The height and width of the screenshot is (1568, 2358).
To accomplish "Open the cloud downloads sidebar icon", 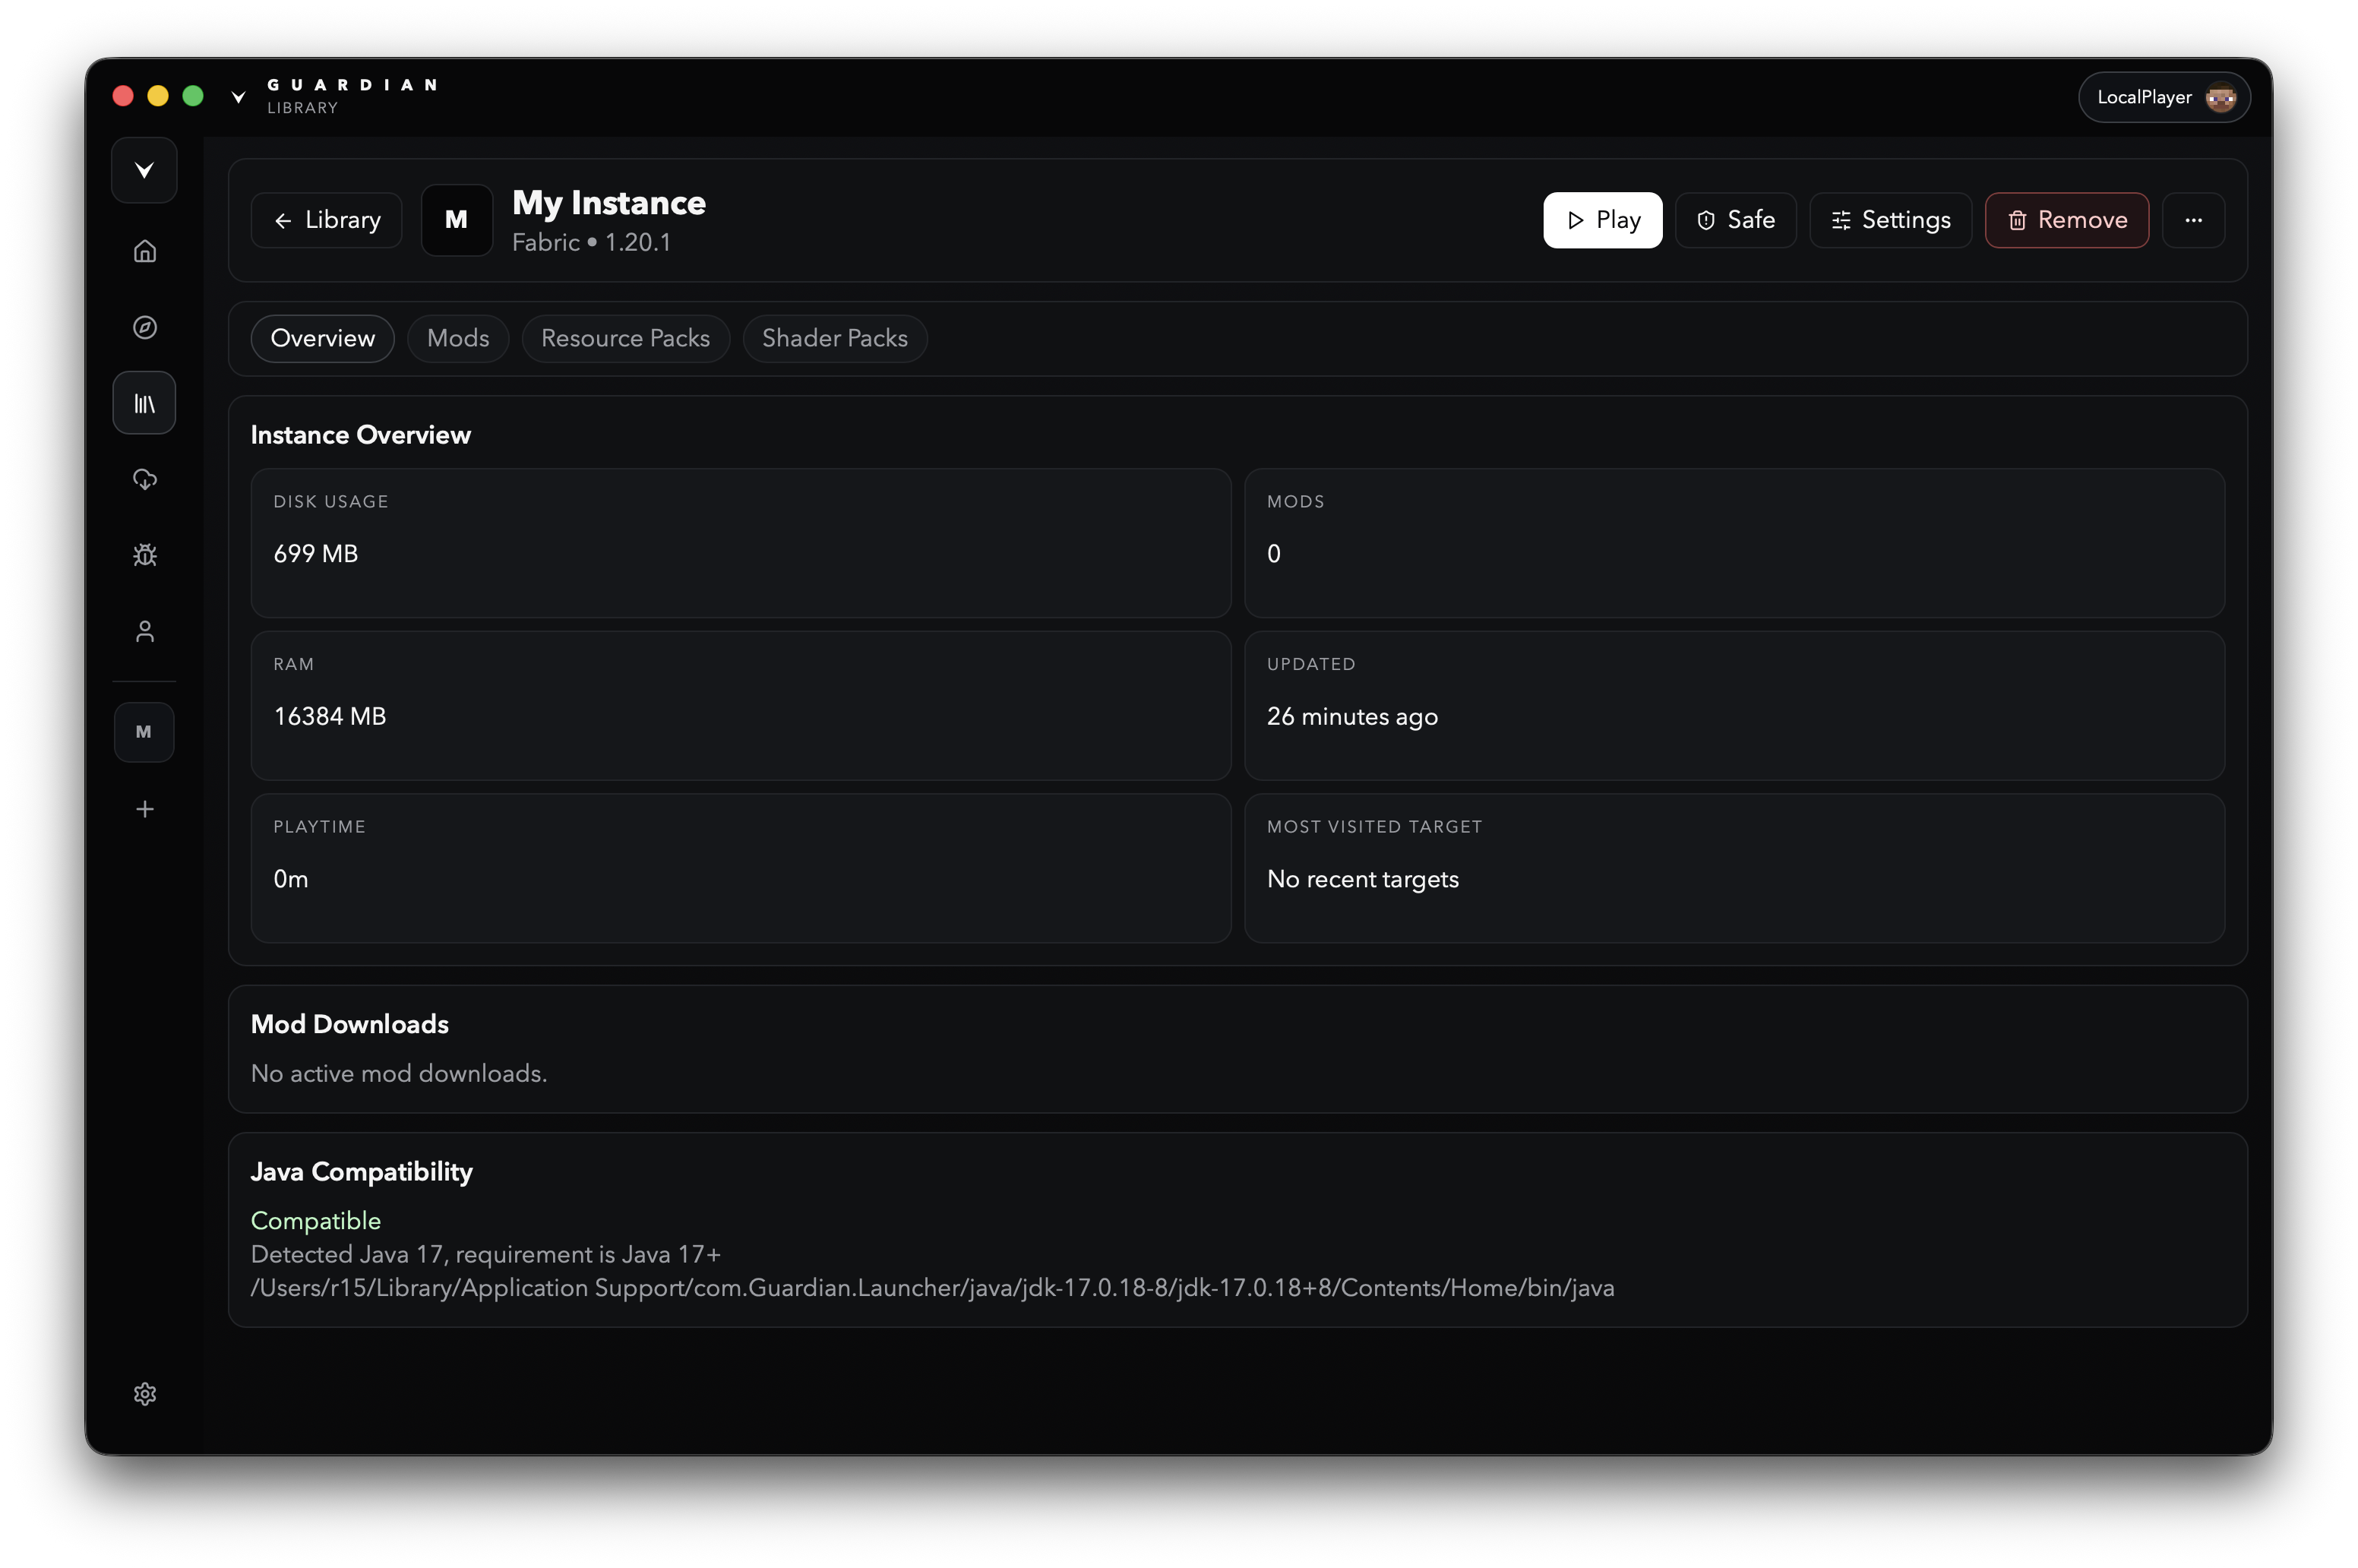I will pos(145,479).
